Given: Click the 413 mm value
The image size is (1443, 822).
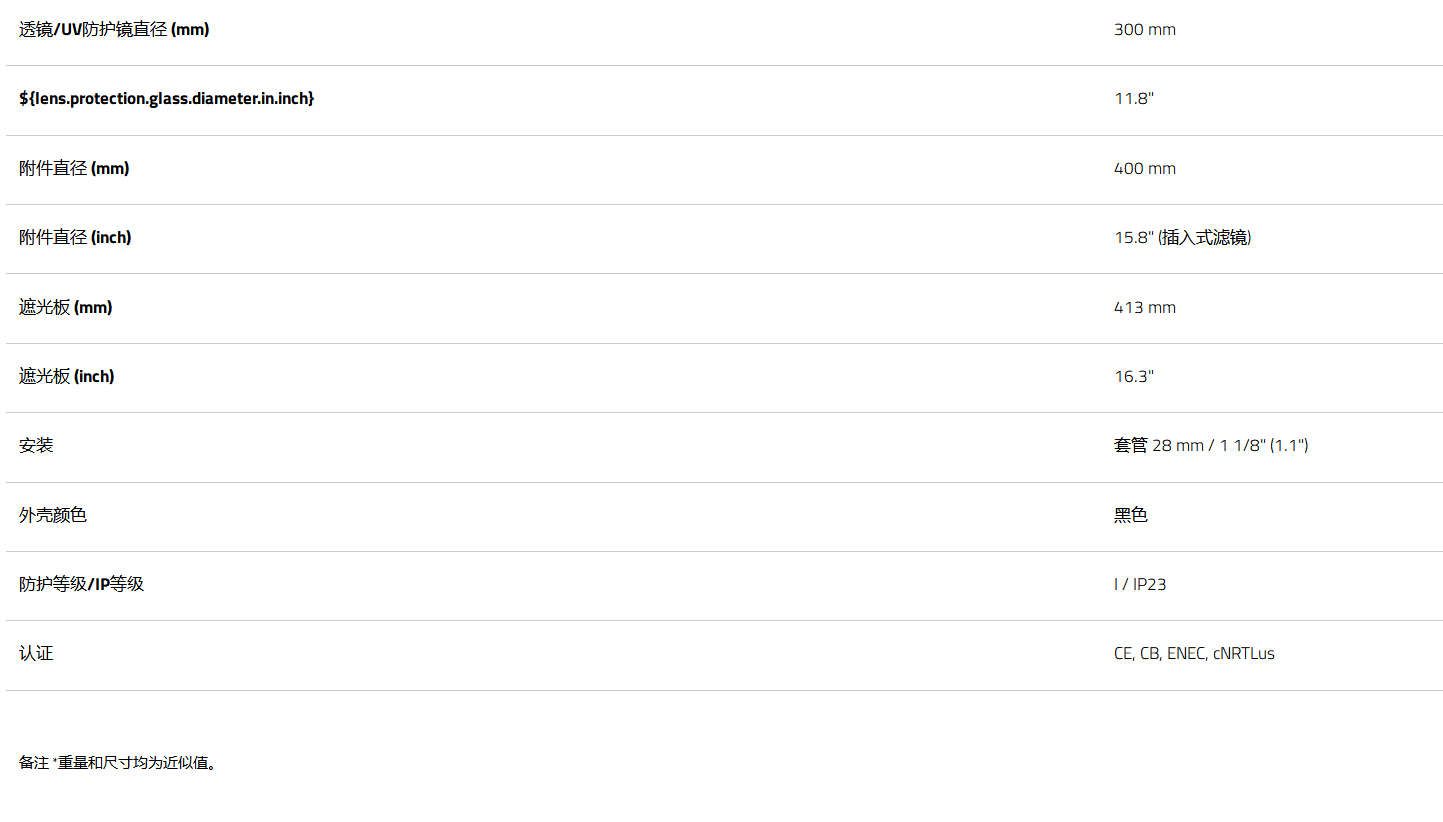Looking at the screenshot, I should tap(1145, 308).
